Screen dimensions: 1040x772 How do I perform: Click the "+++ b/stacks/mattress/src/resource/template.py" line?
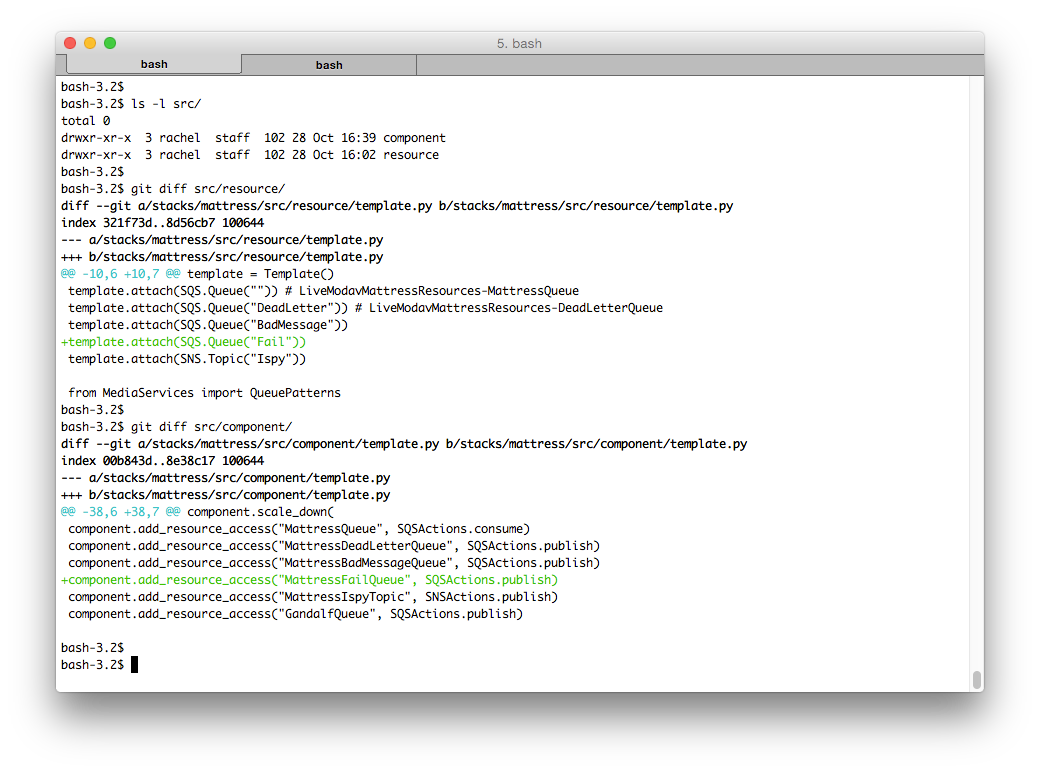222,257
